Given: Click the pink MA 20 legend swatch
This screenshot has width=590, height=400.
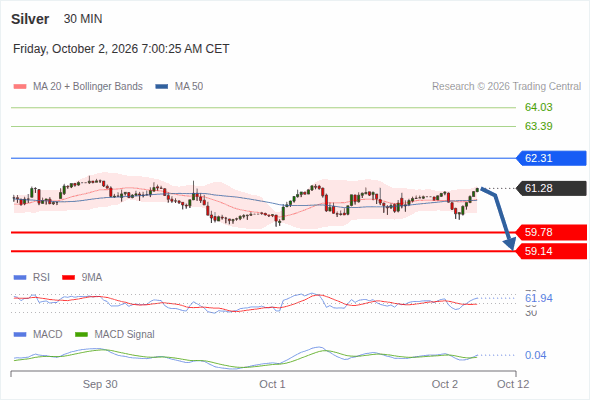Looking at the screenshot, I should pyautogui.click(x=20, y=87).
